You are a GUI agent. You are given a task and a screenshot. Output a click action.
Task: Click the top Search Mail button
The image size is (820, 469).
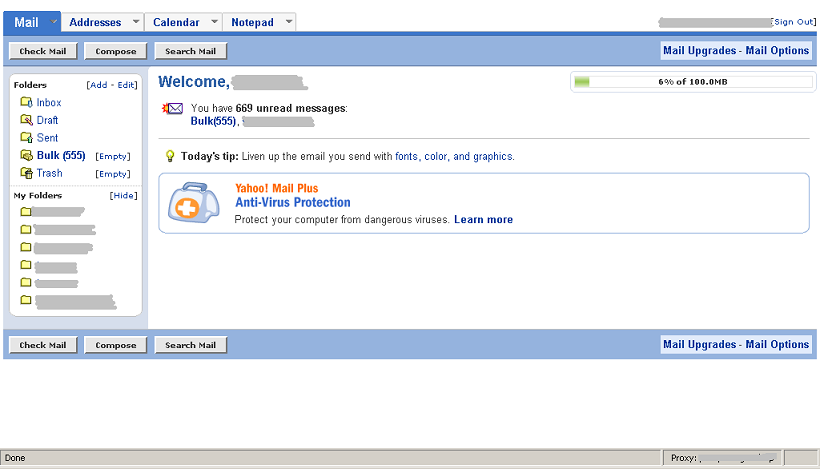click(x=190, y=51)
